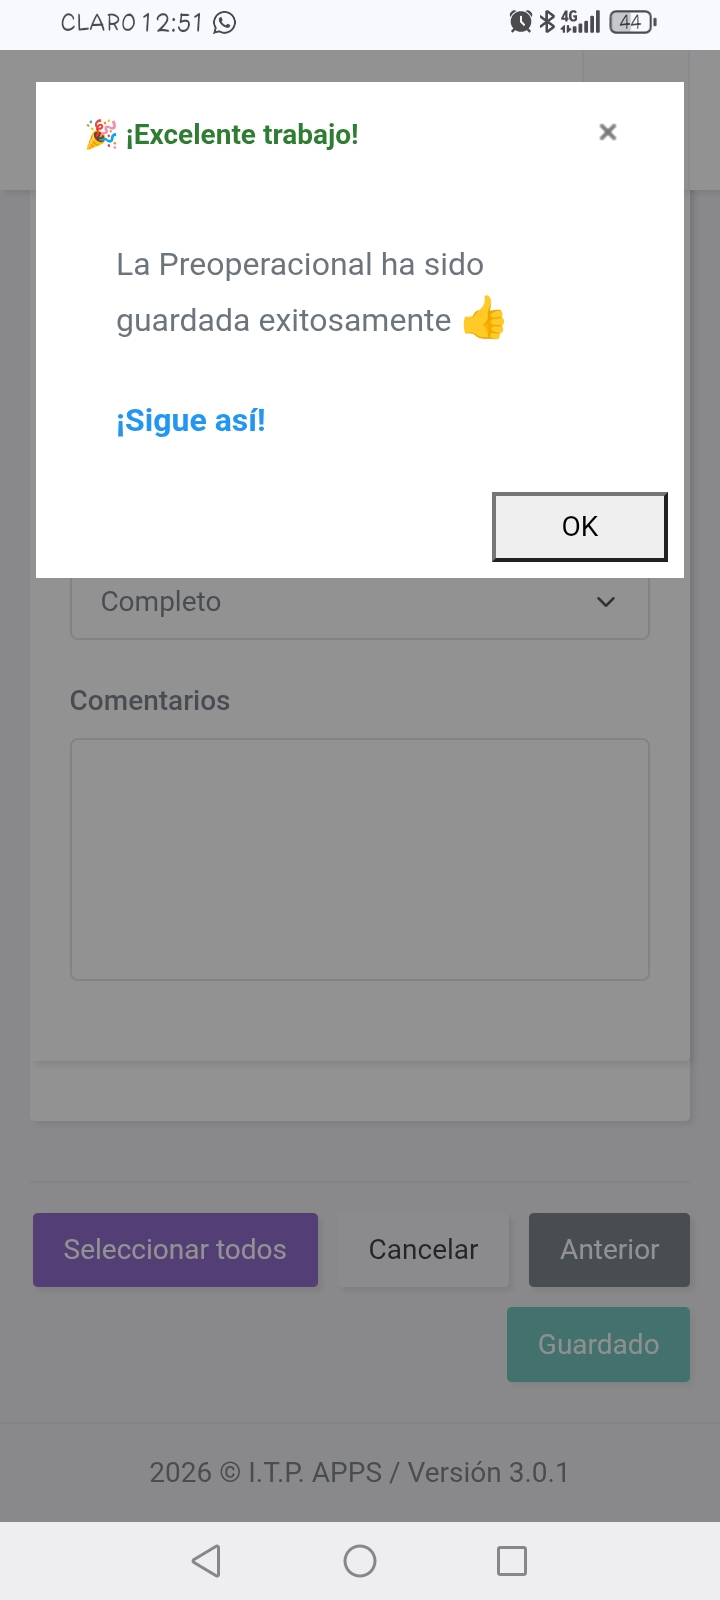Tap the Android back navigation icon
Screen dimensions: 720x1600
tap(206, 1561)
